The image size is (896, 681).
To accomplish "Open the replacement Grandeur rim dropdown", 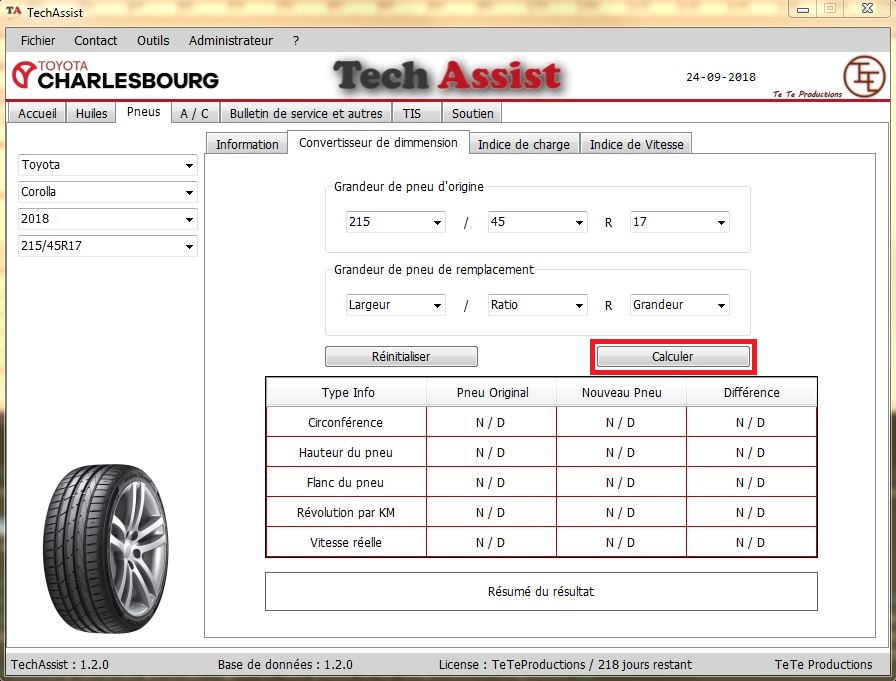I will click(679, 305).
